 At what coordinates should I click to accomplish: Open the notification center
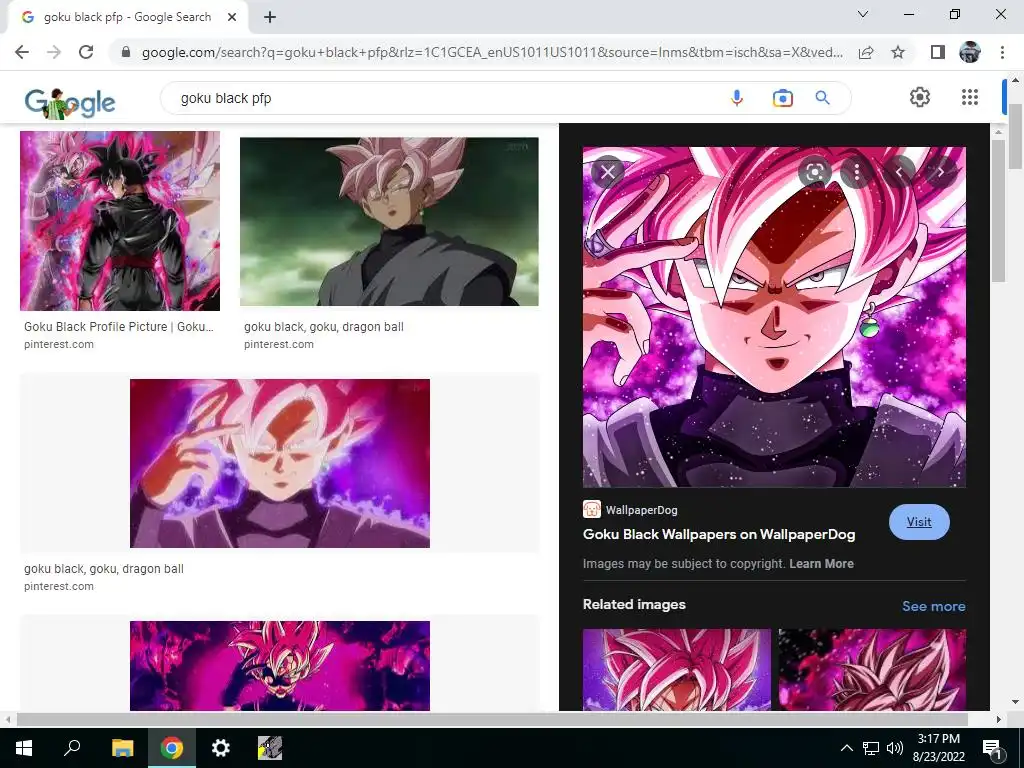pos(993,748)
